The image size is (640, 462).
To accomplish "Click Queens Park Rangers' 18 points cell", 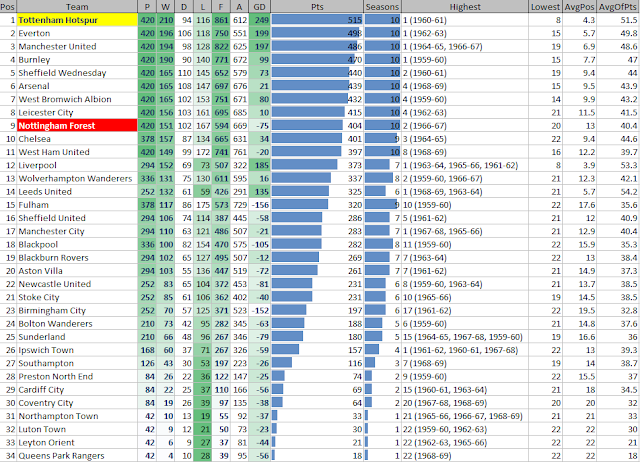I will click(317, 455).
